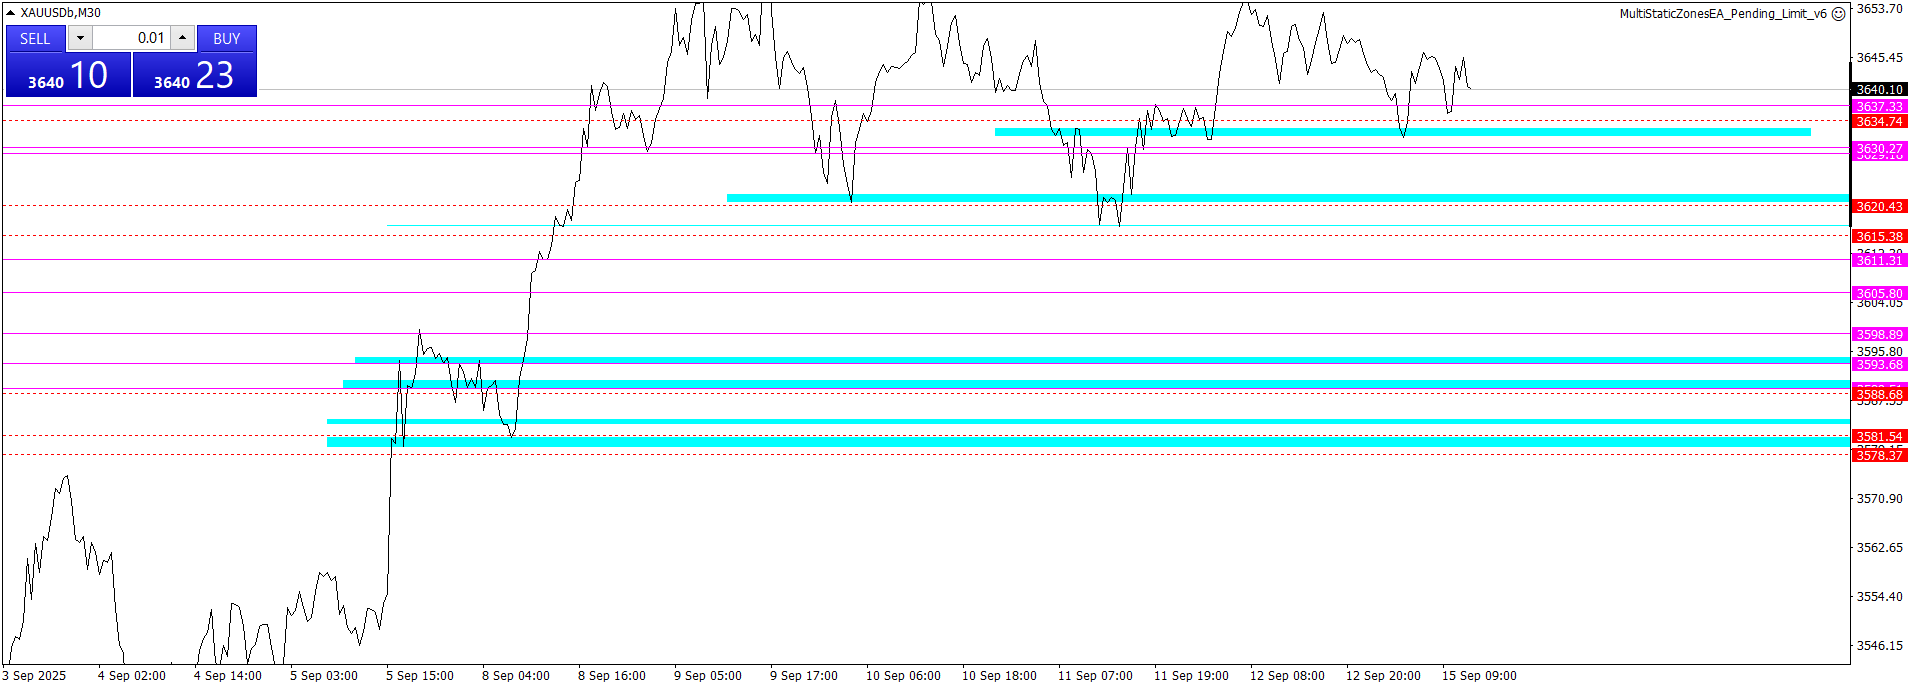Collapse the one-click trading panel triangle
1914x688 pixels.
(11, 13)
